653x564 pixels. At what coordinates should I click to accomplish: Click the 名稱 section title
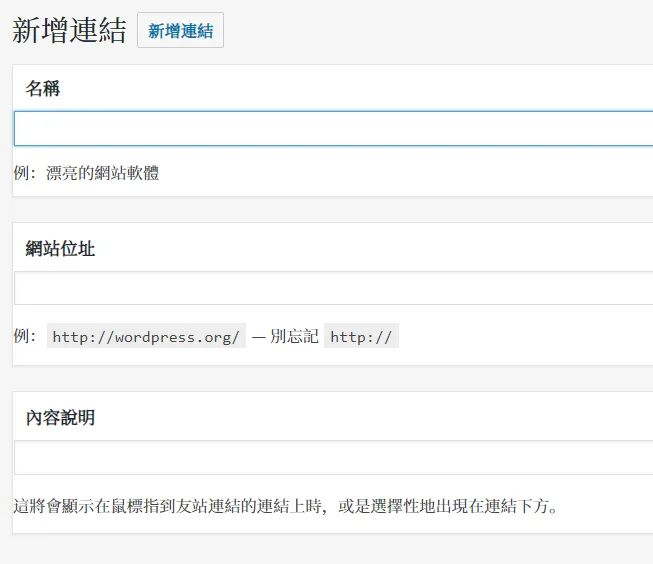coord(43,89)
